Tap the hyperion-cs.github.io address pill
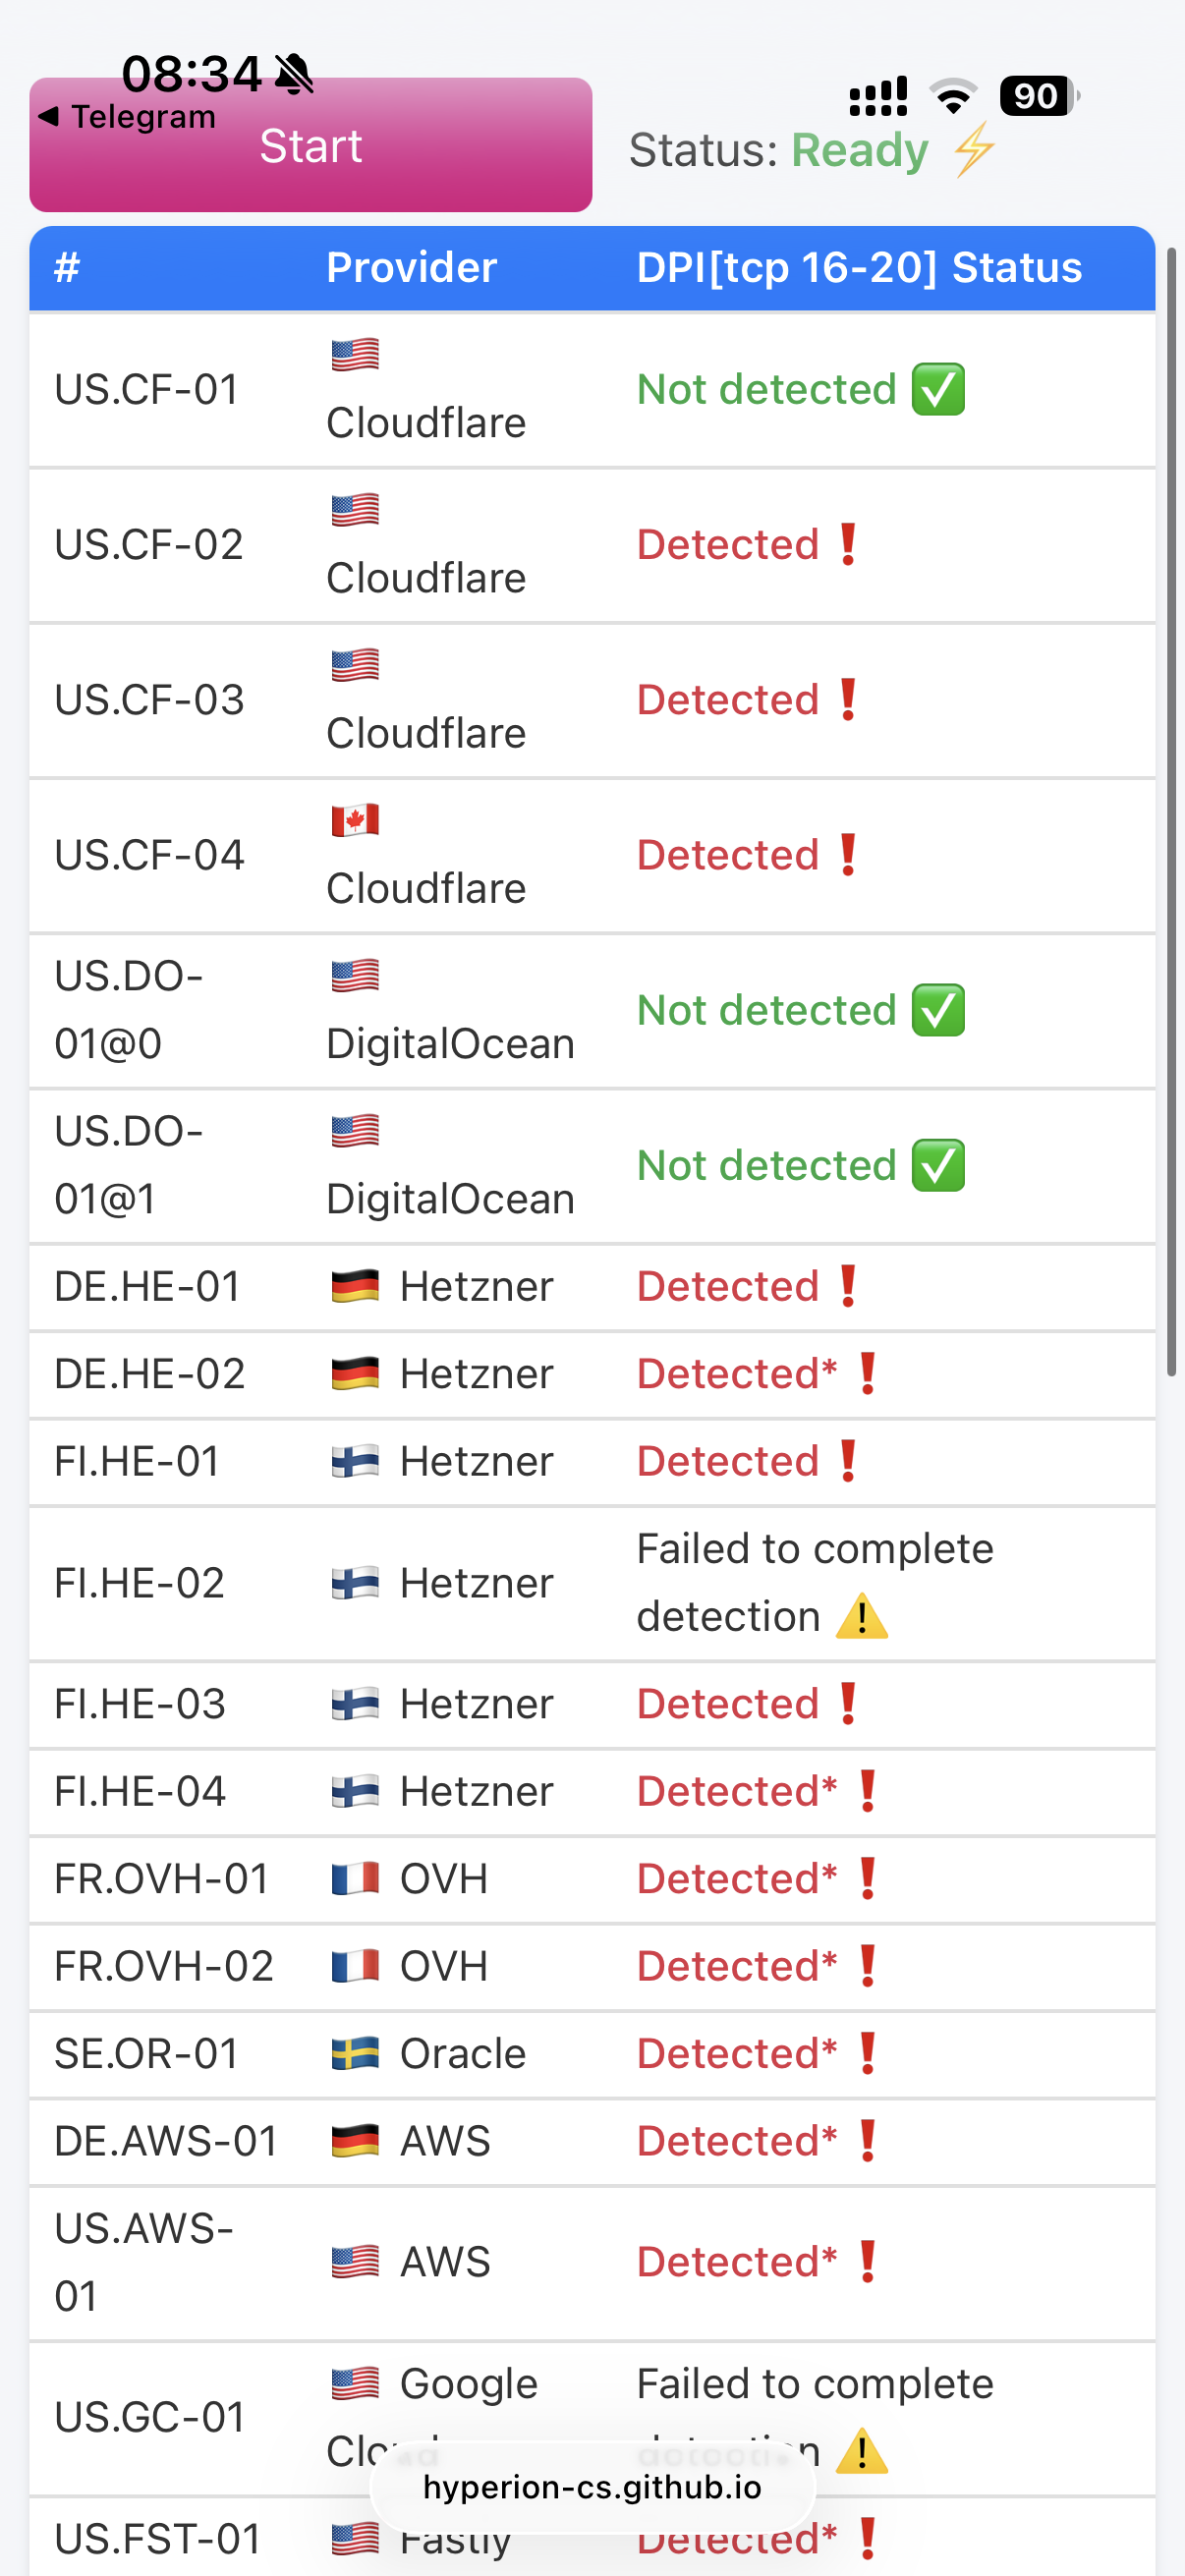The width and height of the screenshot is (1185, 2576). (592, 2487)
